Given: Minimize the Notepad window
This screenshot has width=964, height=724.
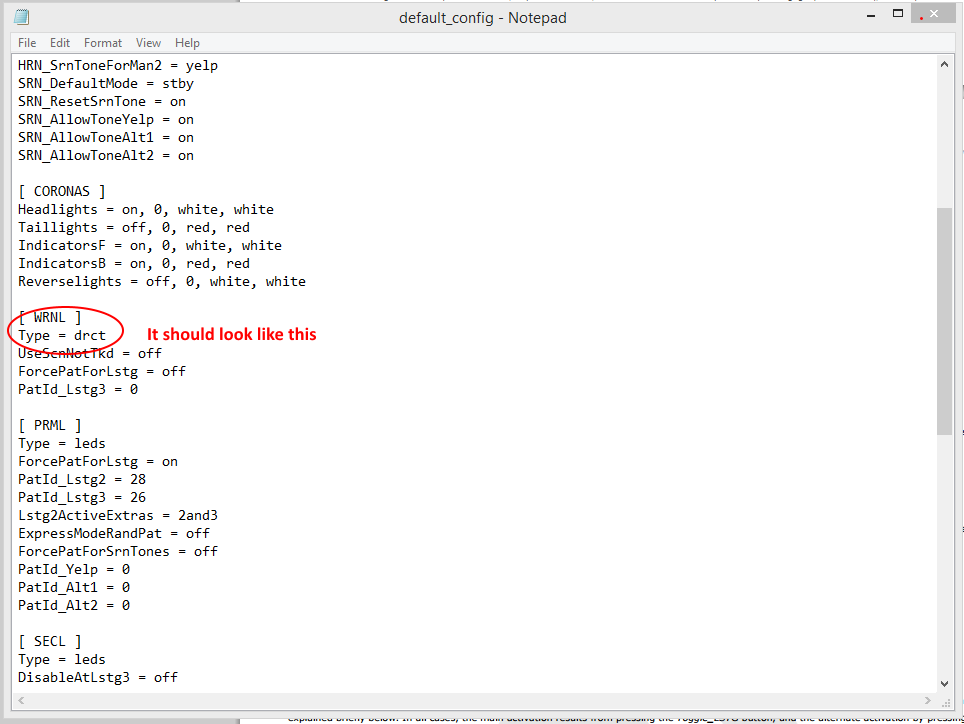Looking at the screenshot, I should tap(871, 15).
